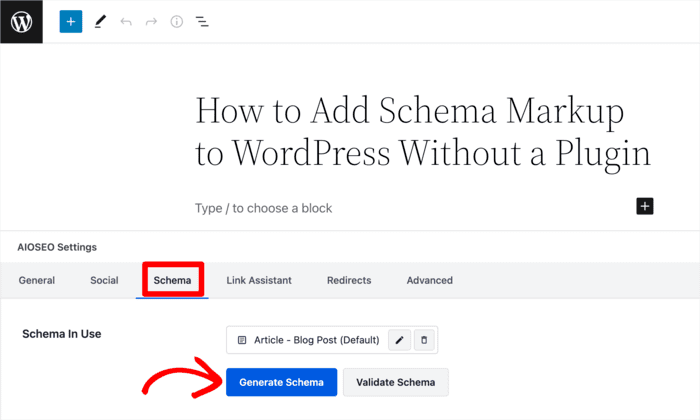
Task: Click the post title text
Action: coord(423,133)
